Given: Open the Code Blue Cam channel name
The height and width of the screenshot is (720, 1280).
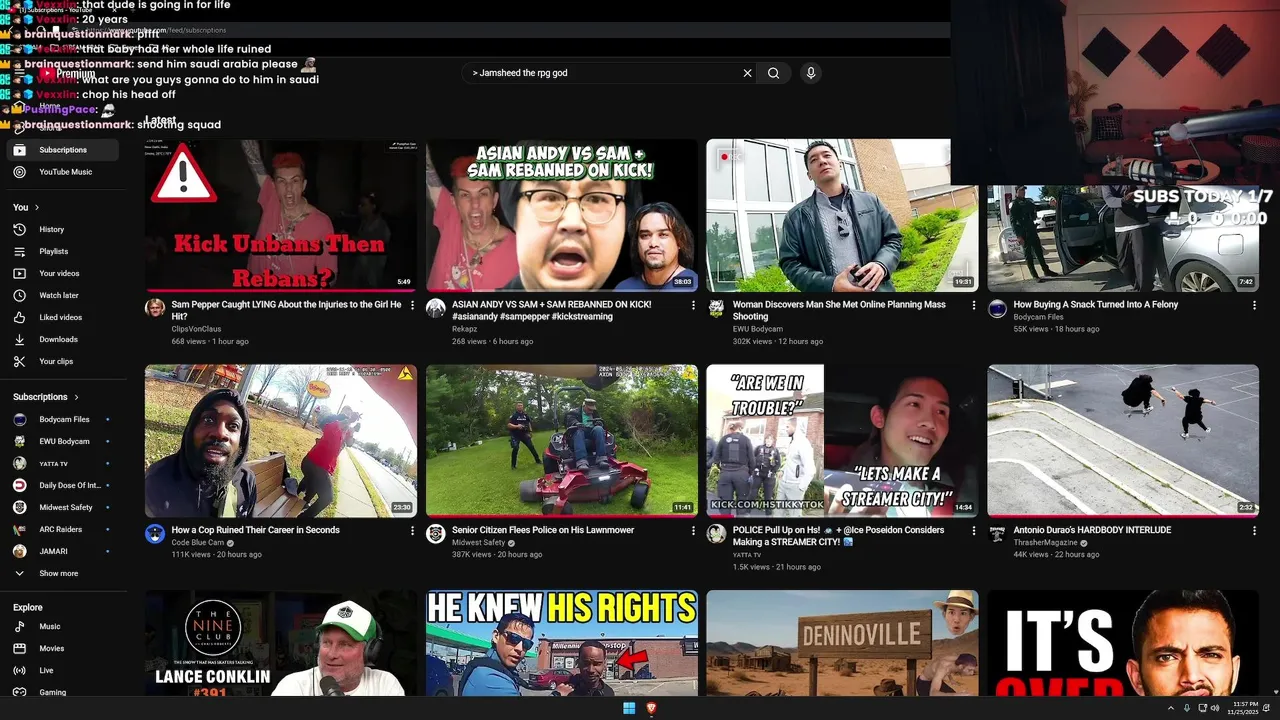Looking at the screenshot, I should pos(198,542).
